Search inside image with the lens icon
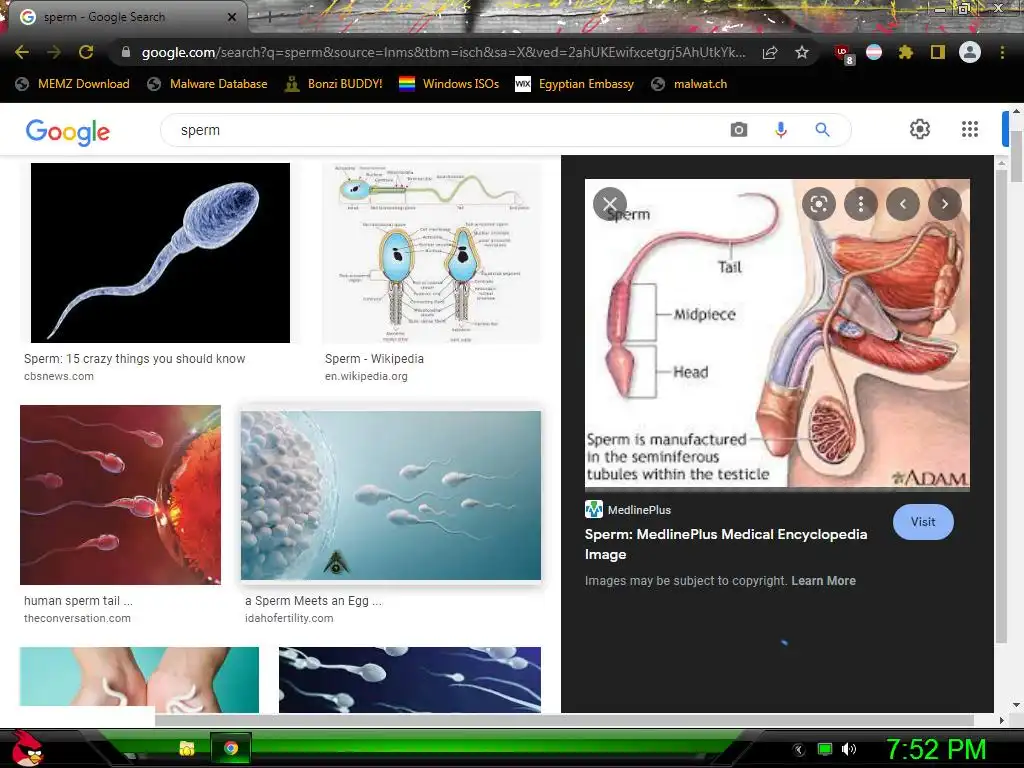The width and height of the screenshot is (1024, 768). 819,204
